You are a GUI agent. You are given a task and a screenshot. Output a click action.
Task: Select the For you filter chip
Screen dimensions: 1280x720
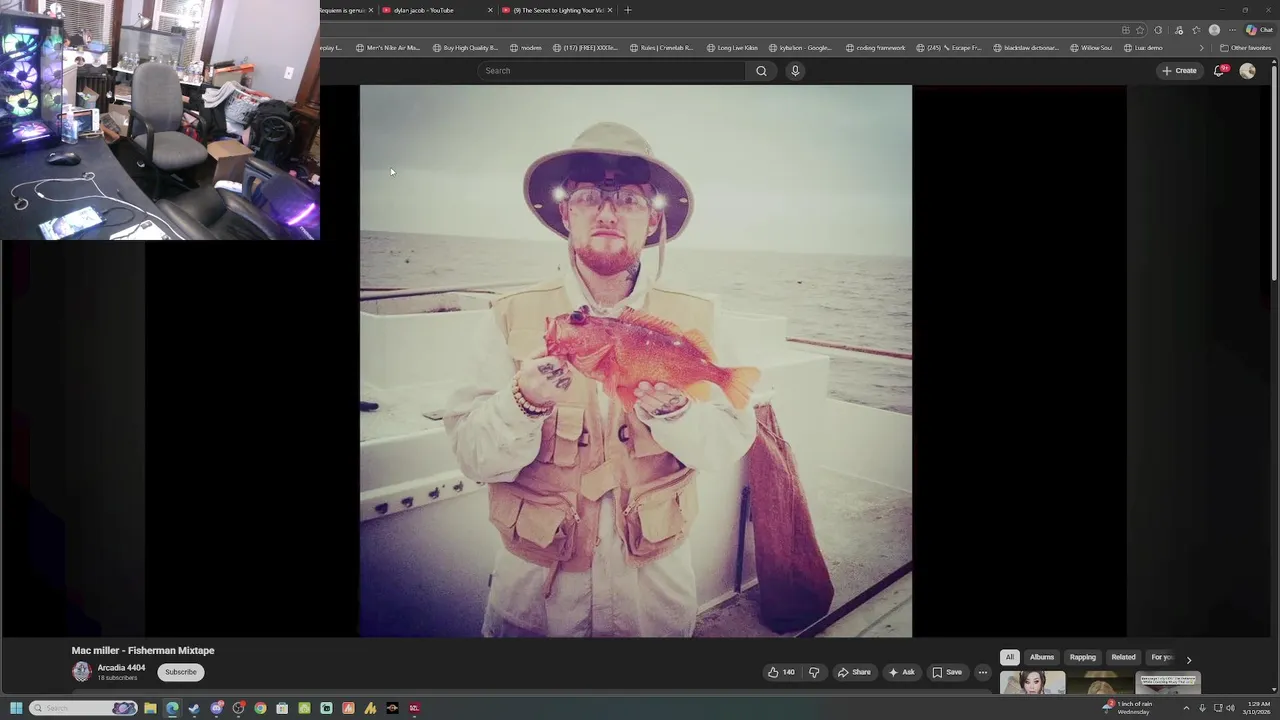pyautogui.click(x=1161, y=657)
